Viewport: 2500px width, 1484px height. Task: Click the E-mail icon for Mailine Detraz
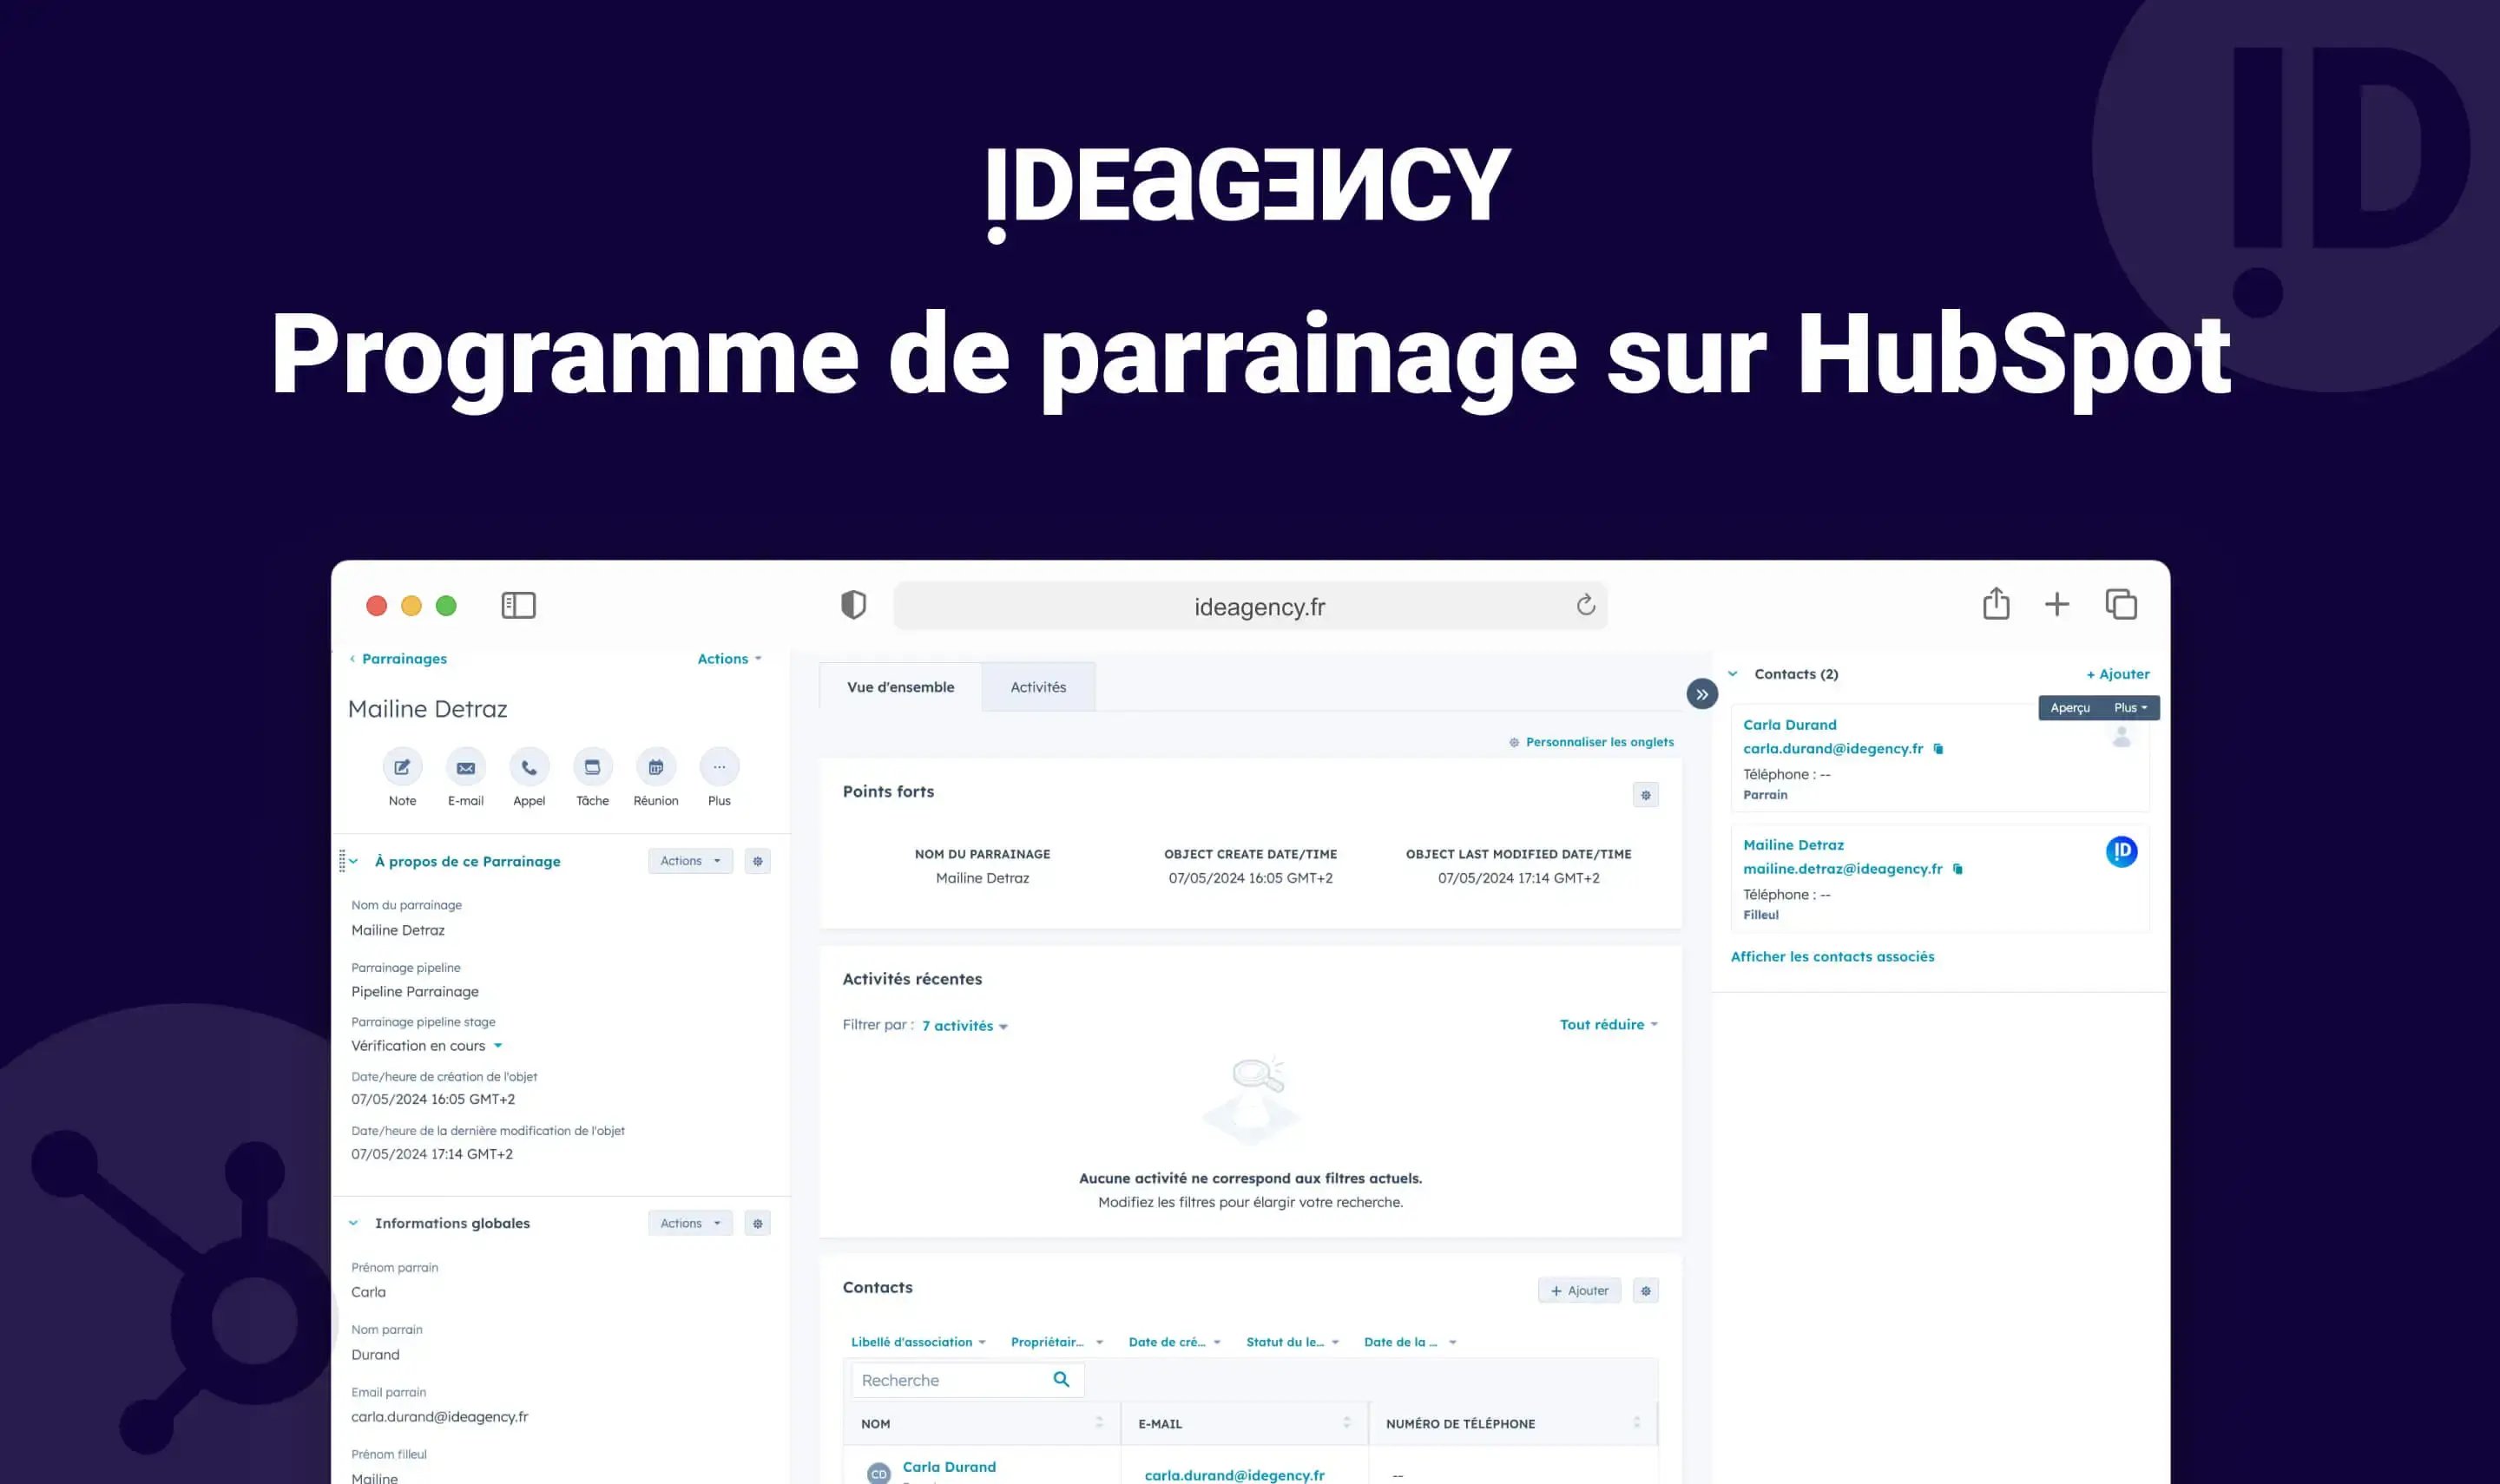click(x=464, y=767)
